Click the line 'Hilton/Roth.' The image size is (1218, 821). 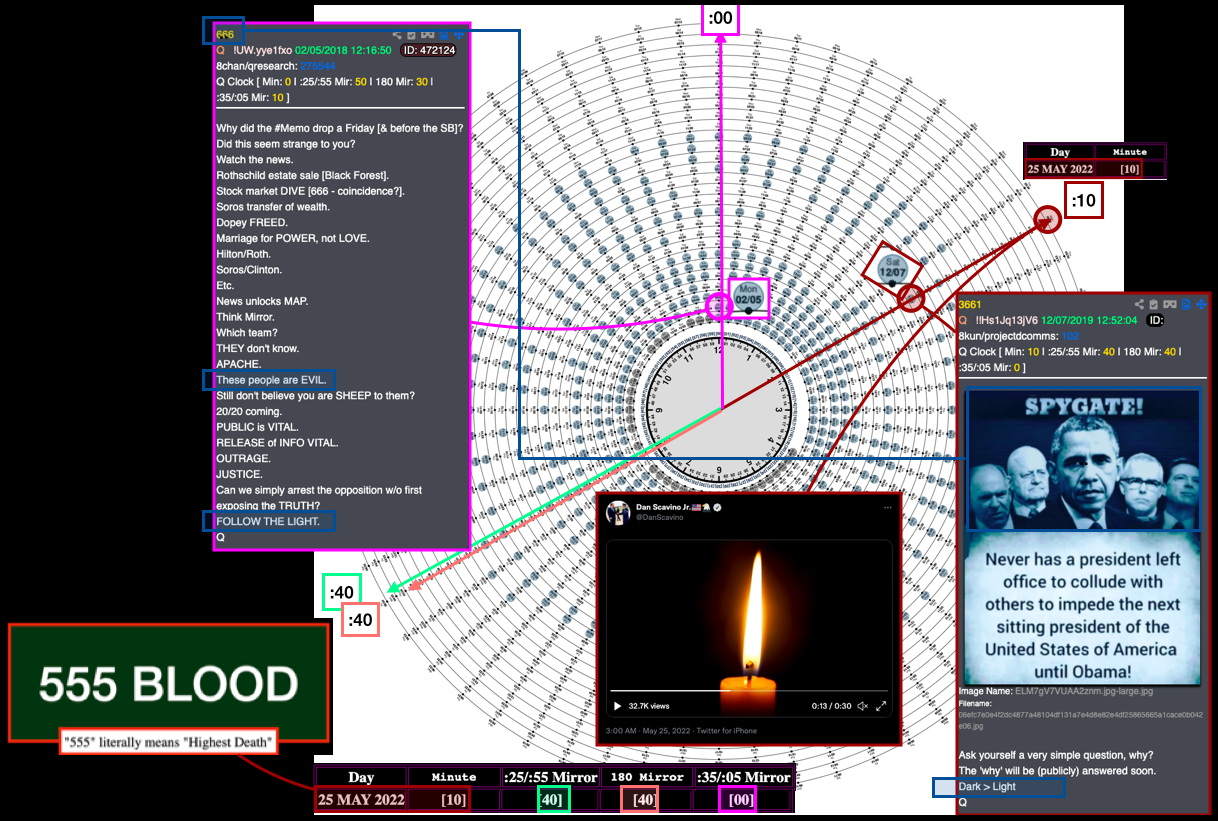(x=243, y=254)
